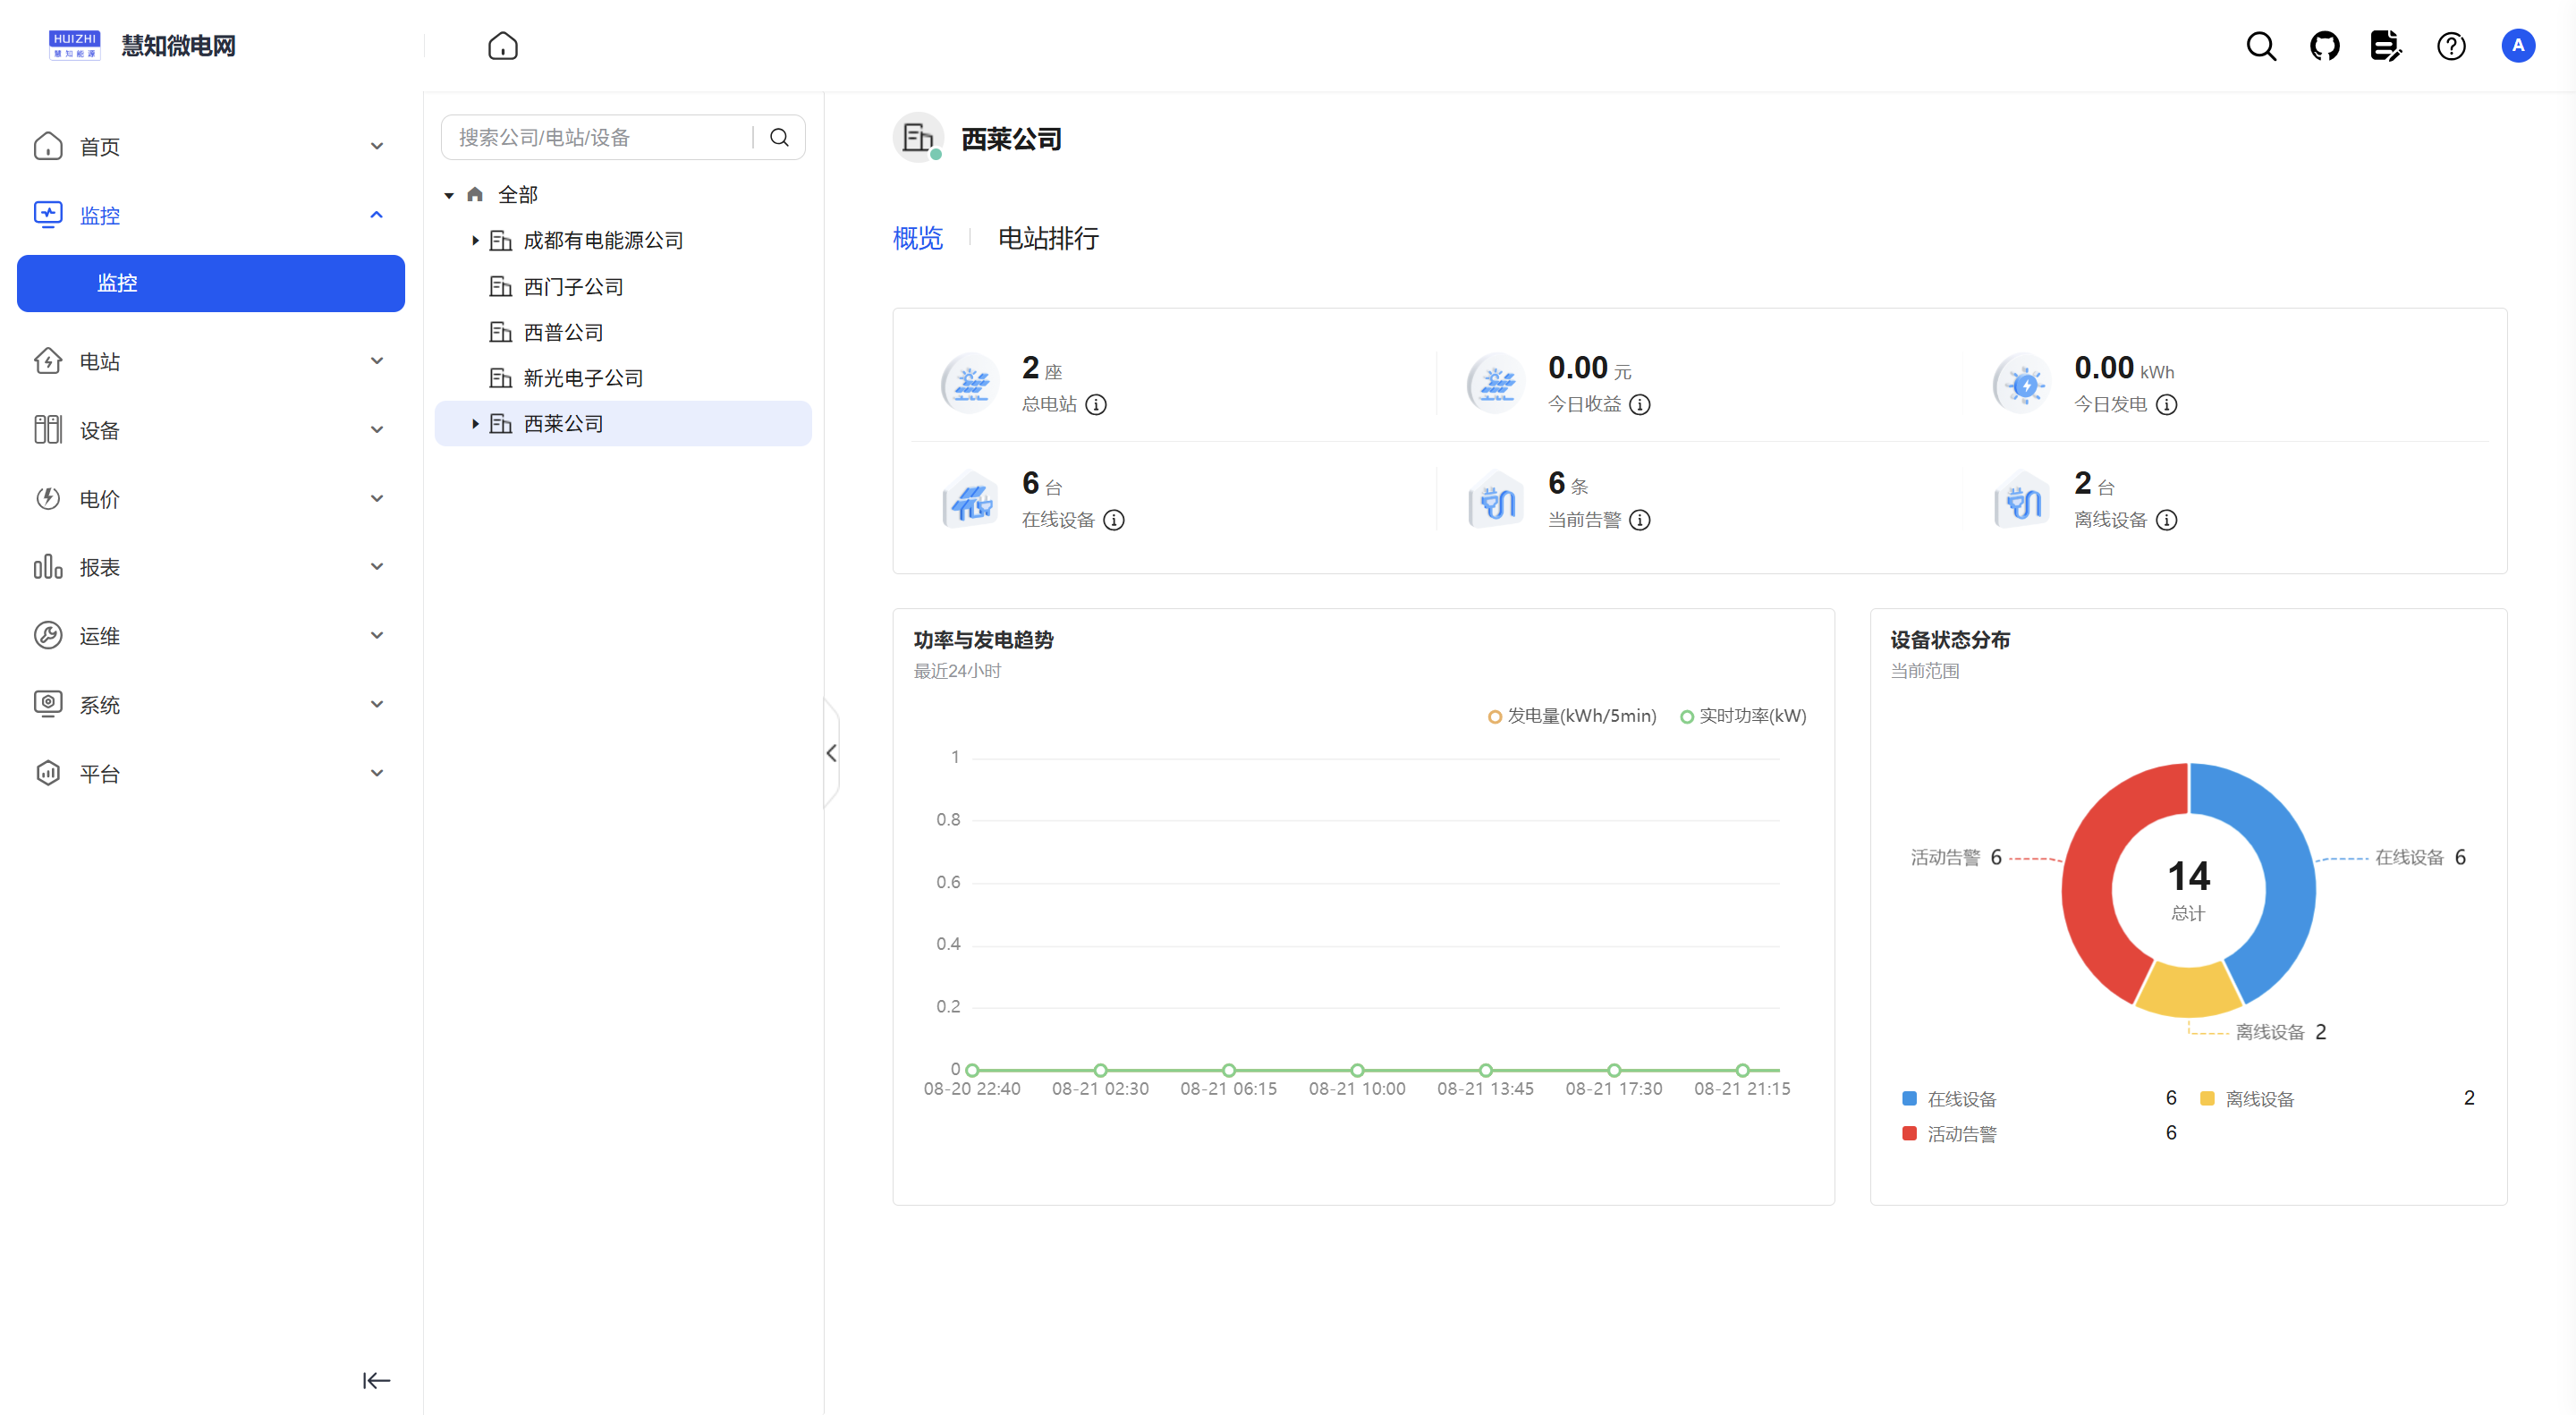Click info icon next to 今日发电
This screenshot has width=2576, height=1415.
(2166, 405)
